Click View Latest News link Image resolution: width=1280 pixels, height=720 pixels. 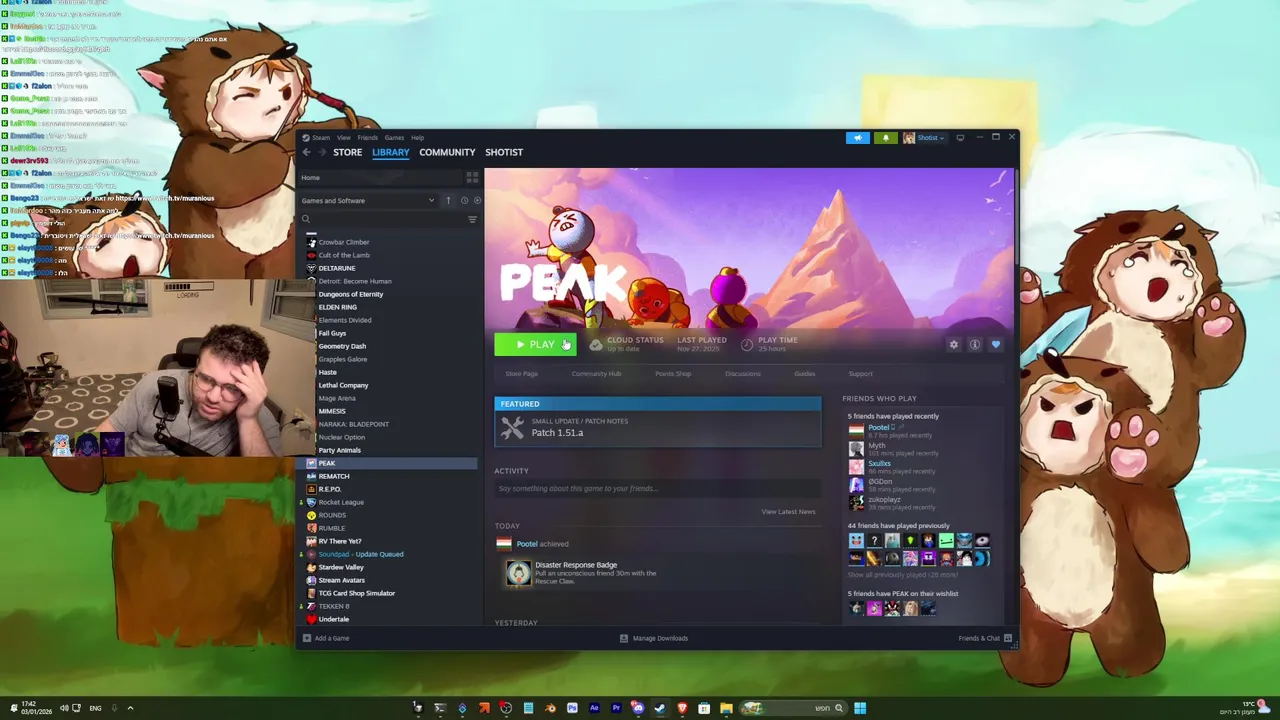click(x=788, y=511)
